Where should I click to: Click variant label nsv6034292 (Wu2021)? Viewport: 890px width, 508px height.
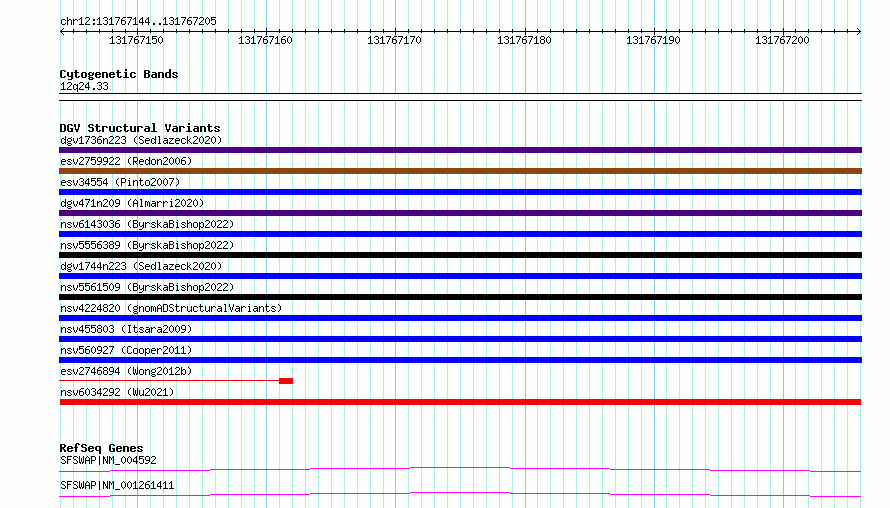coord(117,392)
